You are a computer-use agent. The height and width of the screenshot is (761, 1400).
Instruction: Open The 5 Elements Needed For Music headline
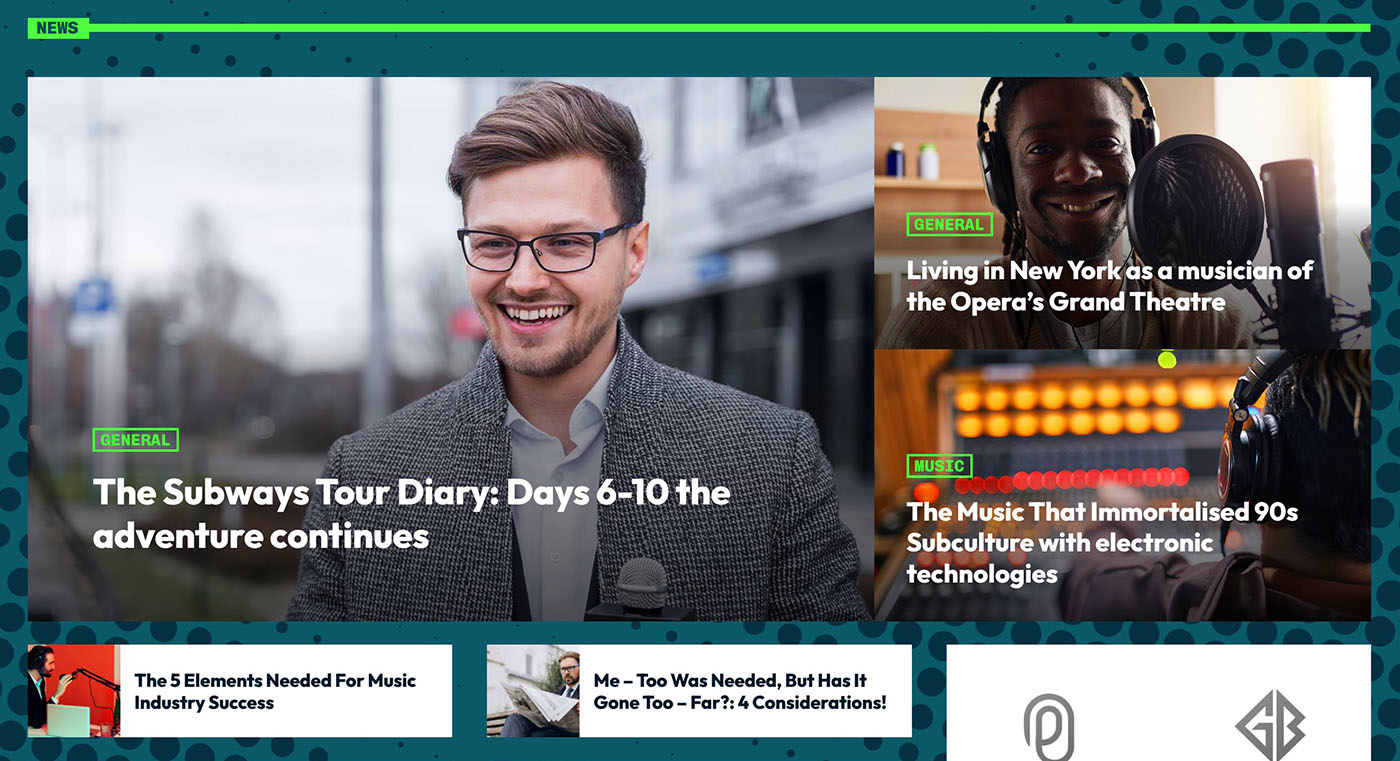(275, 691)
